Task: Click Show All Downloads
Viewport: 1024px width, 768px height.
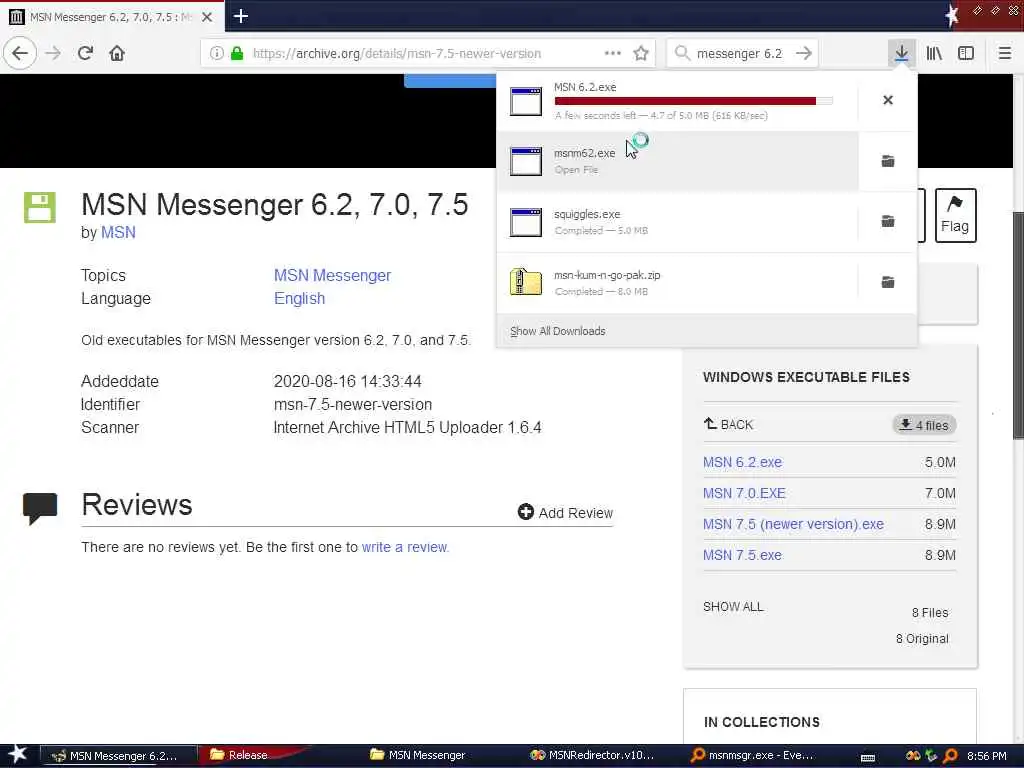Action: point(557,331)
